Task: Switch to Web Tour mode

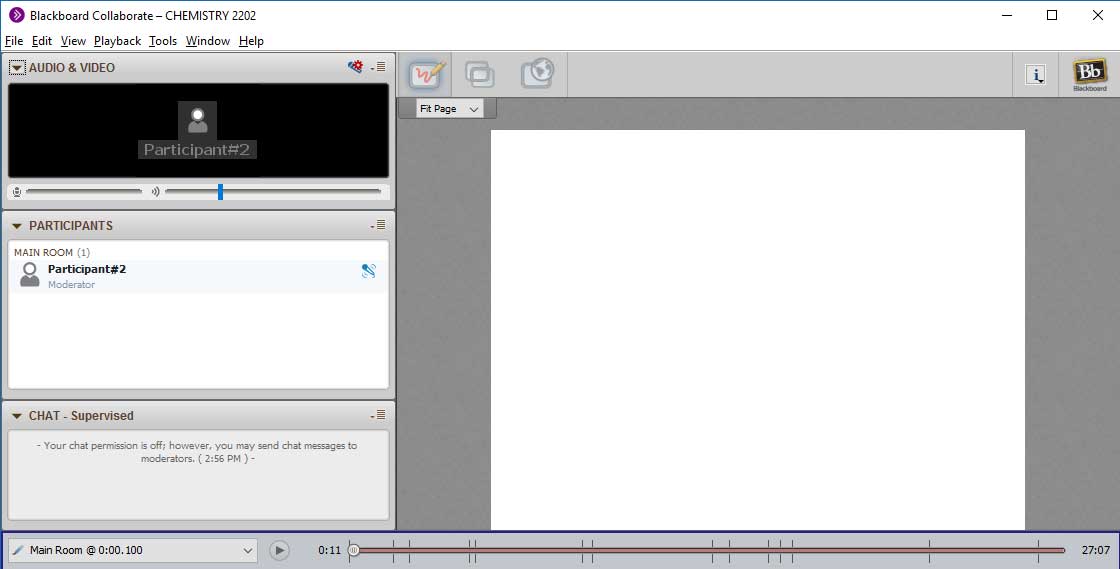Action: coord(538,73)
